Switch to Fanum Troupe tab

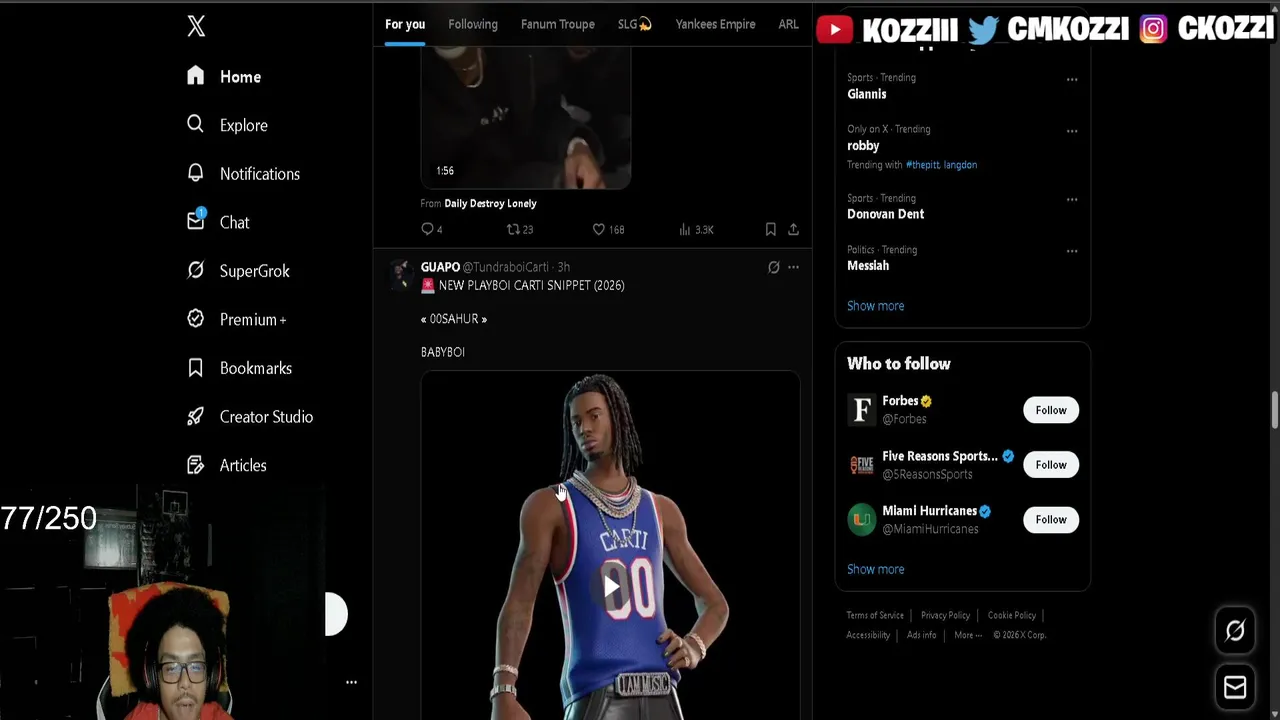tap(558, 24)
